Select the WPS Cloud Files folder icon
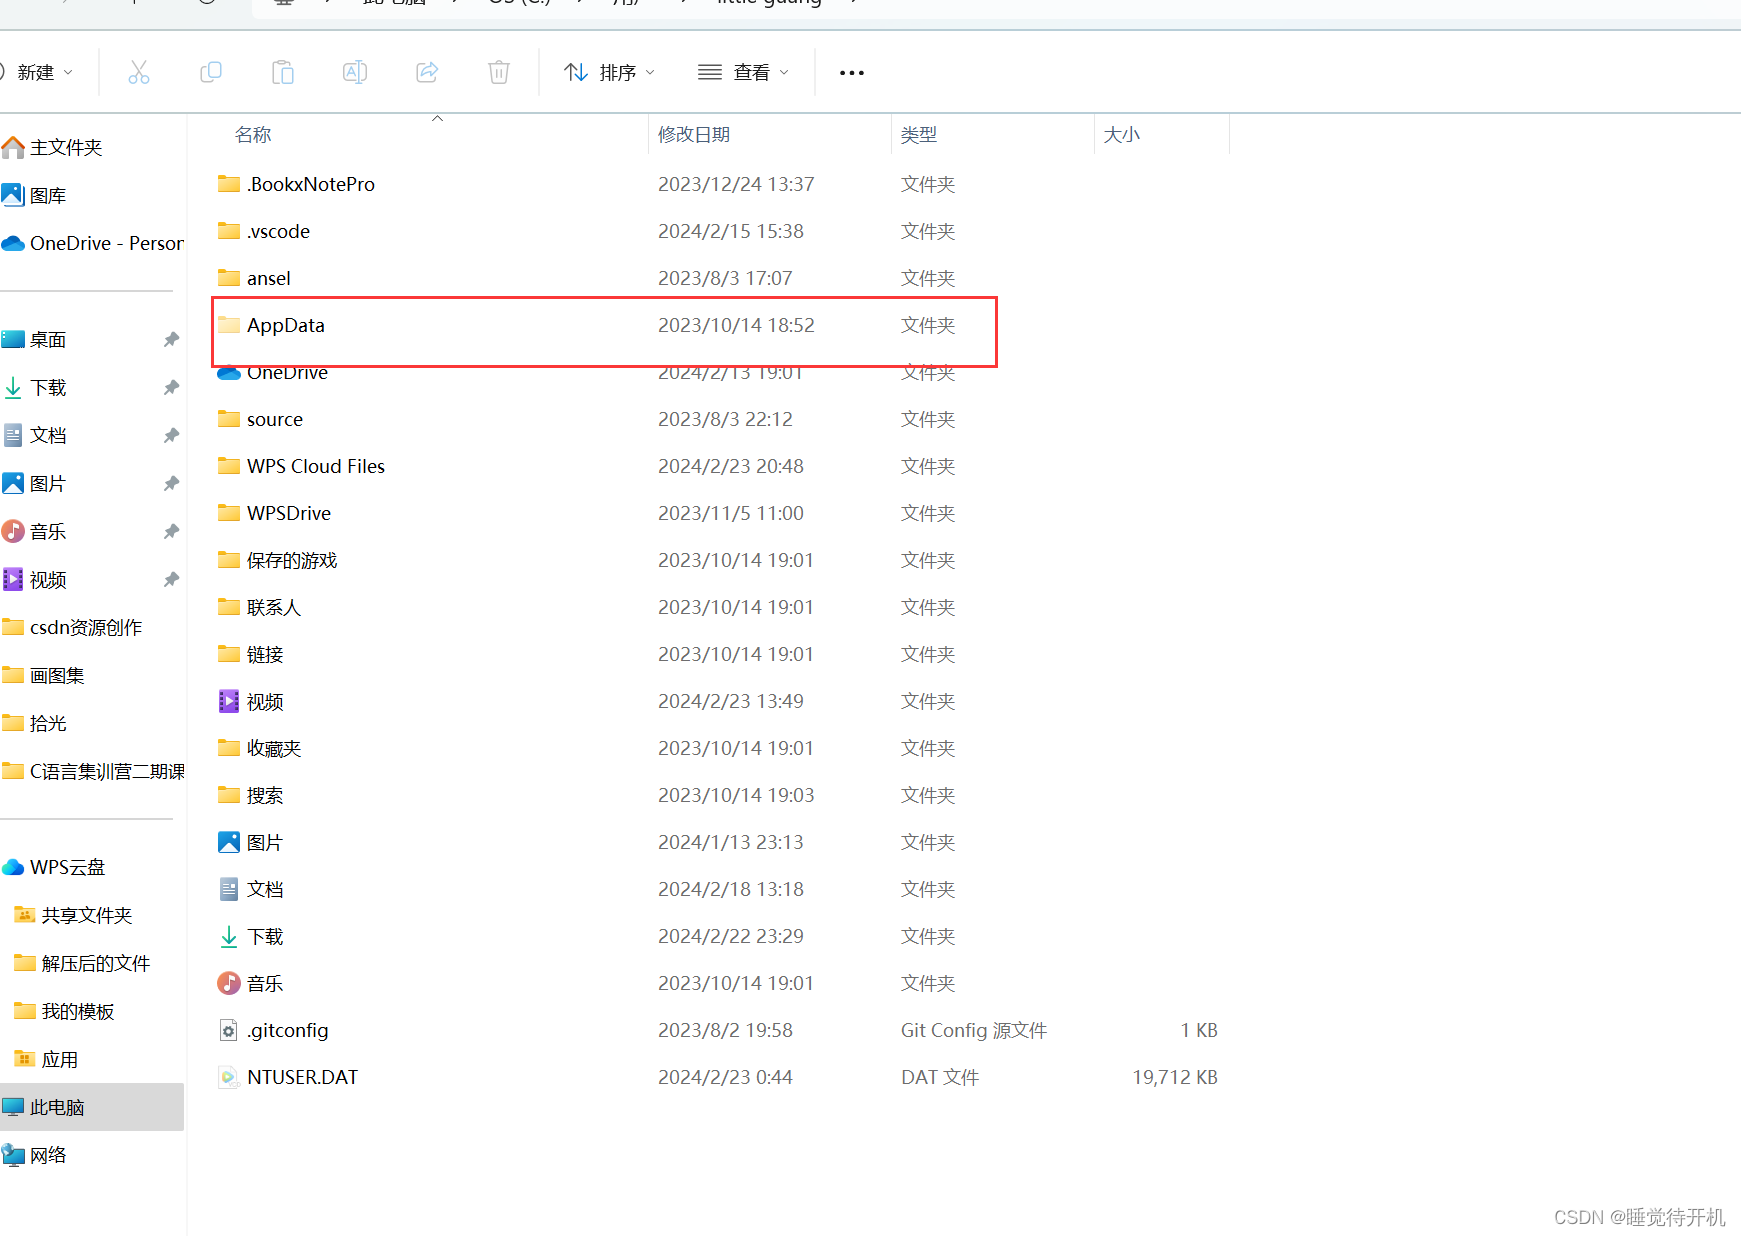Screen dimensions: 1741x1236 [x=229, y=466]
